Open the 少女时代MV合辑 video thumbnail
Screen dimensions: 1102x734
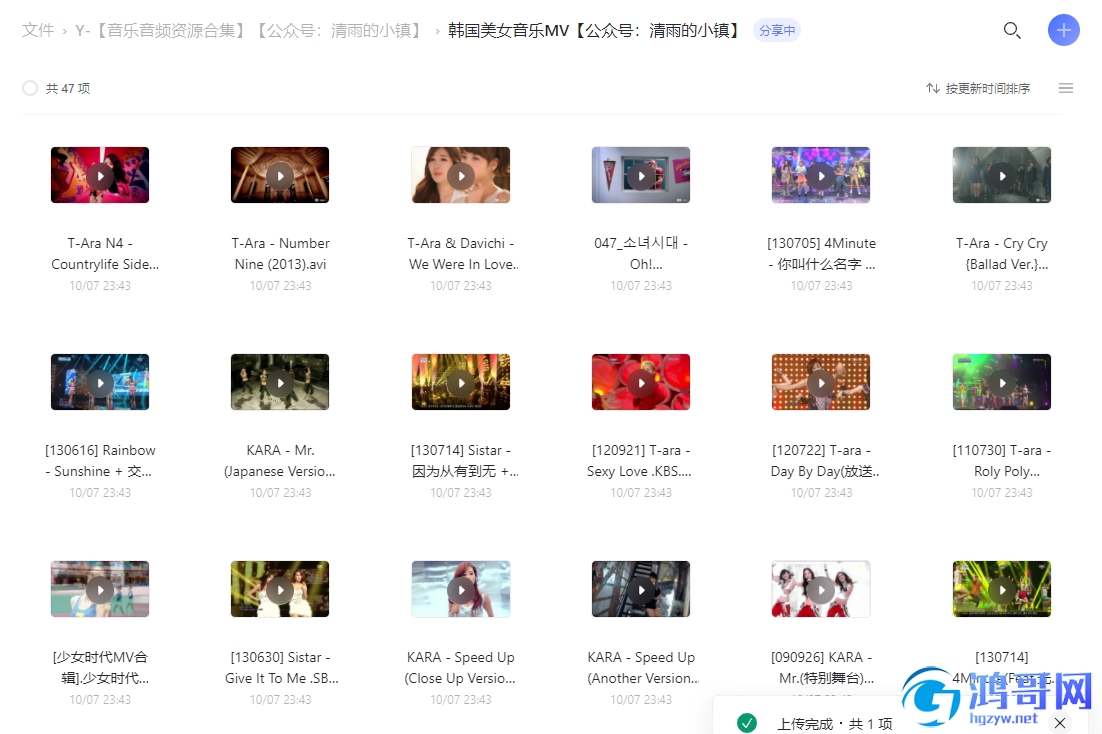[x=100, y=589]
